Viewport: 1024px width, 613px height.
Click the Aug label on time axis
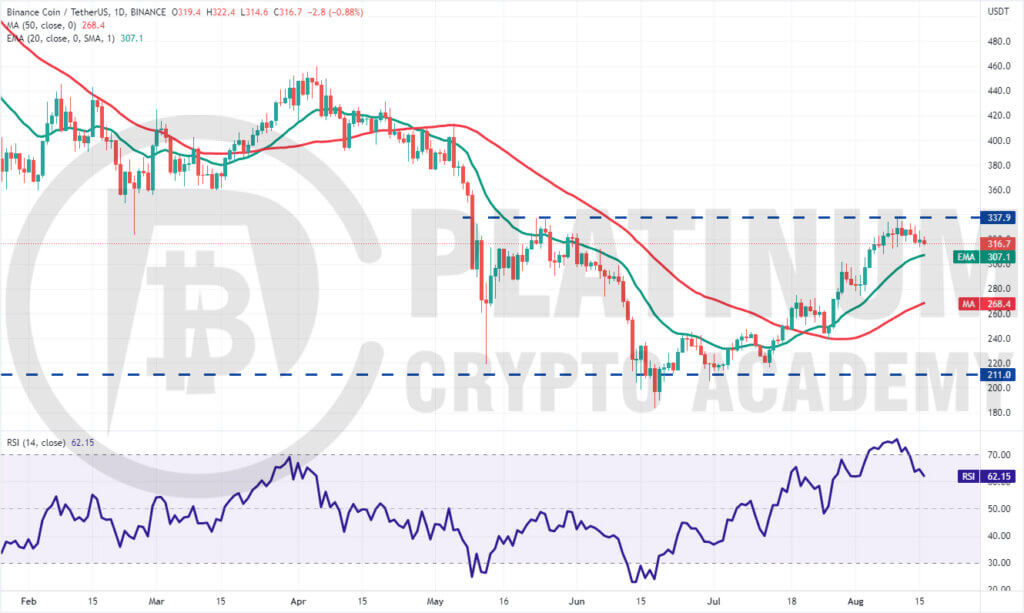coord(856,601)
